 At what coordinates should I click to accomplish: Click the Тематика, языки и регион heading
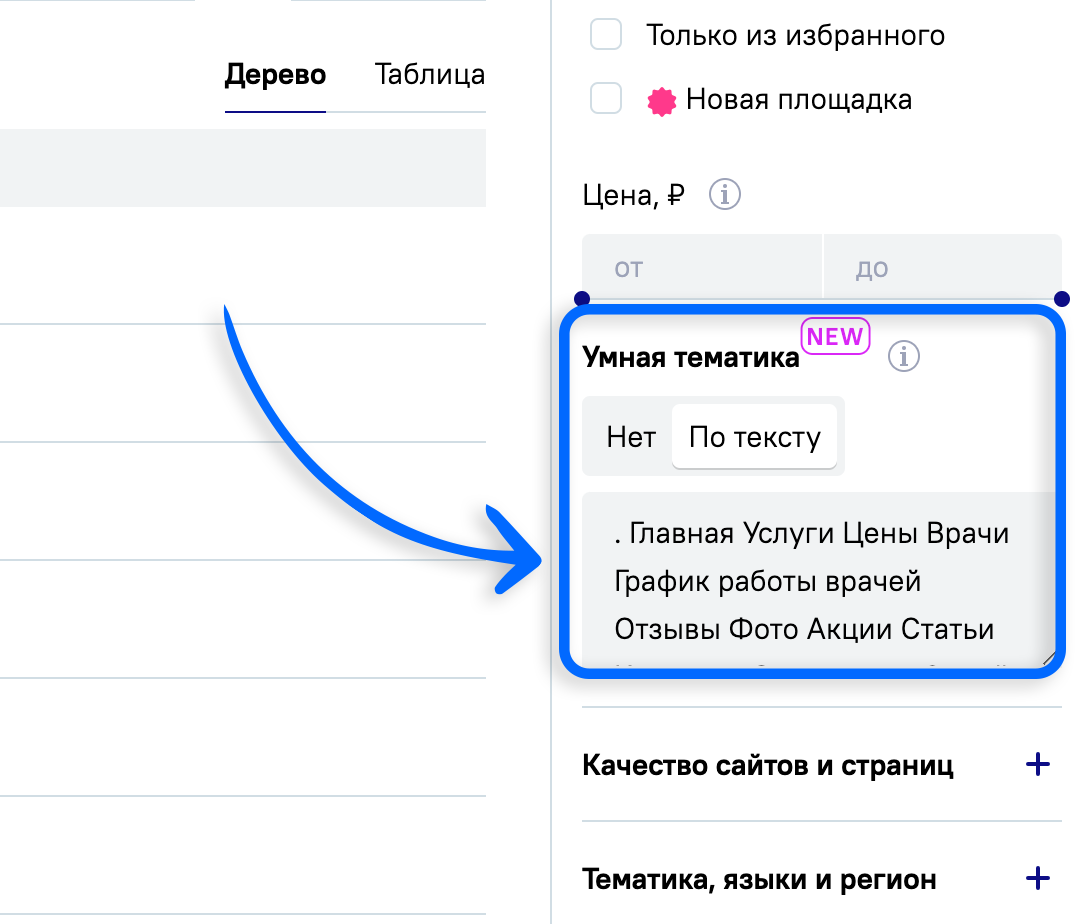pos(759,880)
